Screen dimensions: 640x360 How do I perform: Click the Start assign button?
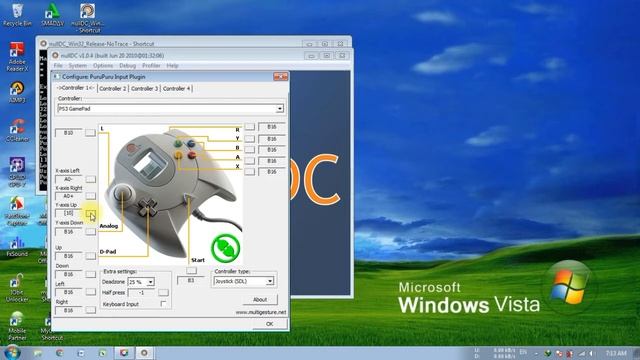191,271
